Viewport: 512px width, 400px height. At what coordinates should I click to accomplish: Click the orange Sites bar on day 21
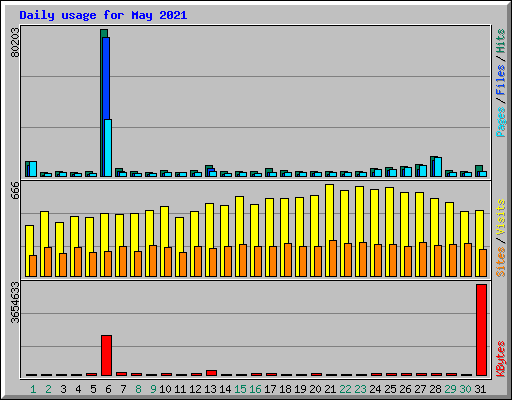click(x=333, y=258)
